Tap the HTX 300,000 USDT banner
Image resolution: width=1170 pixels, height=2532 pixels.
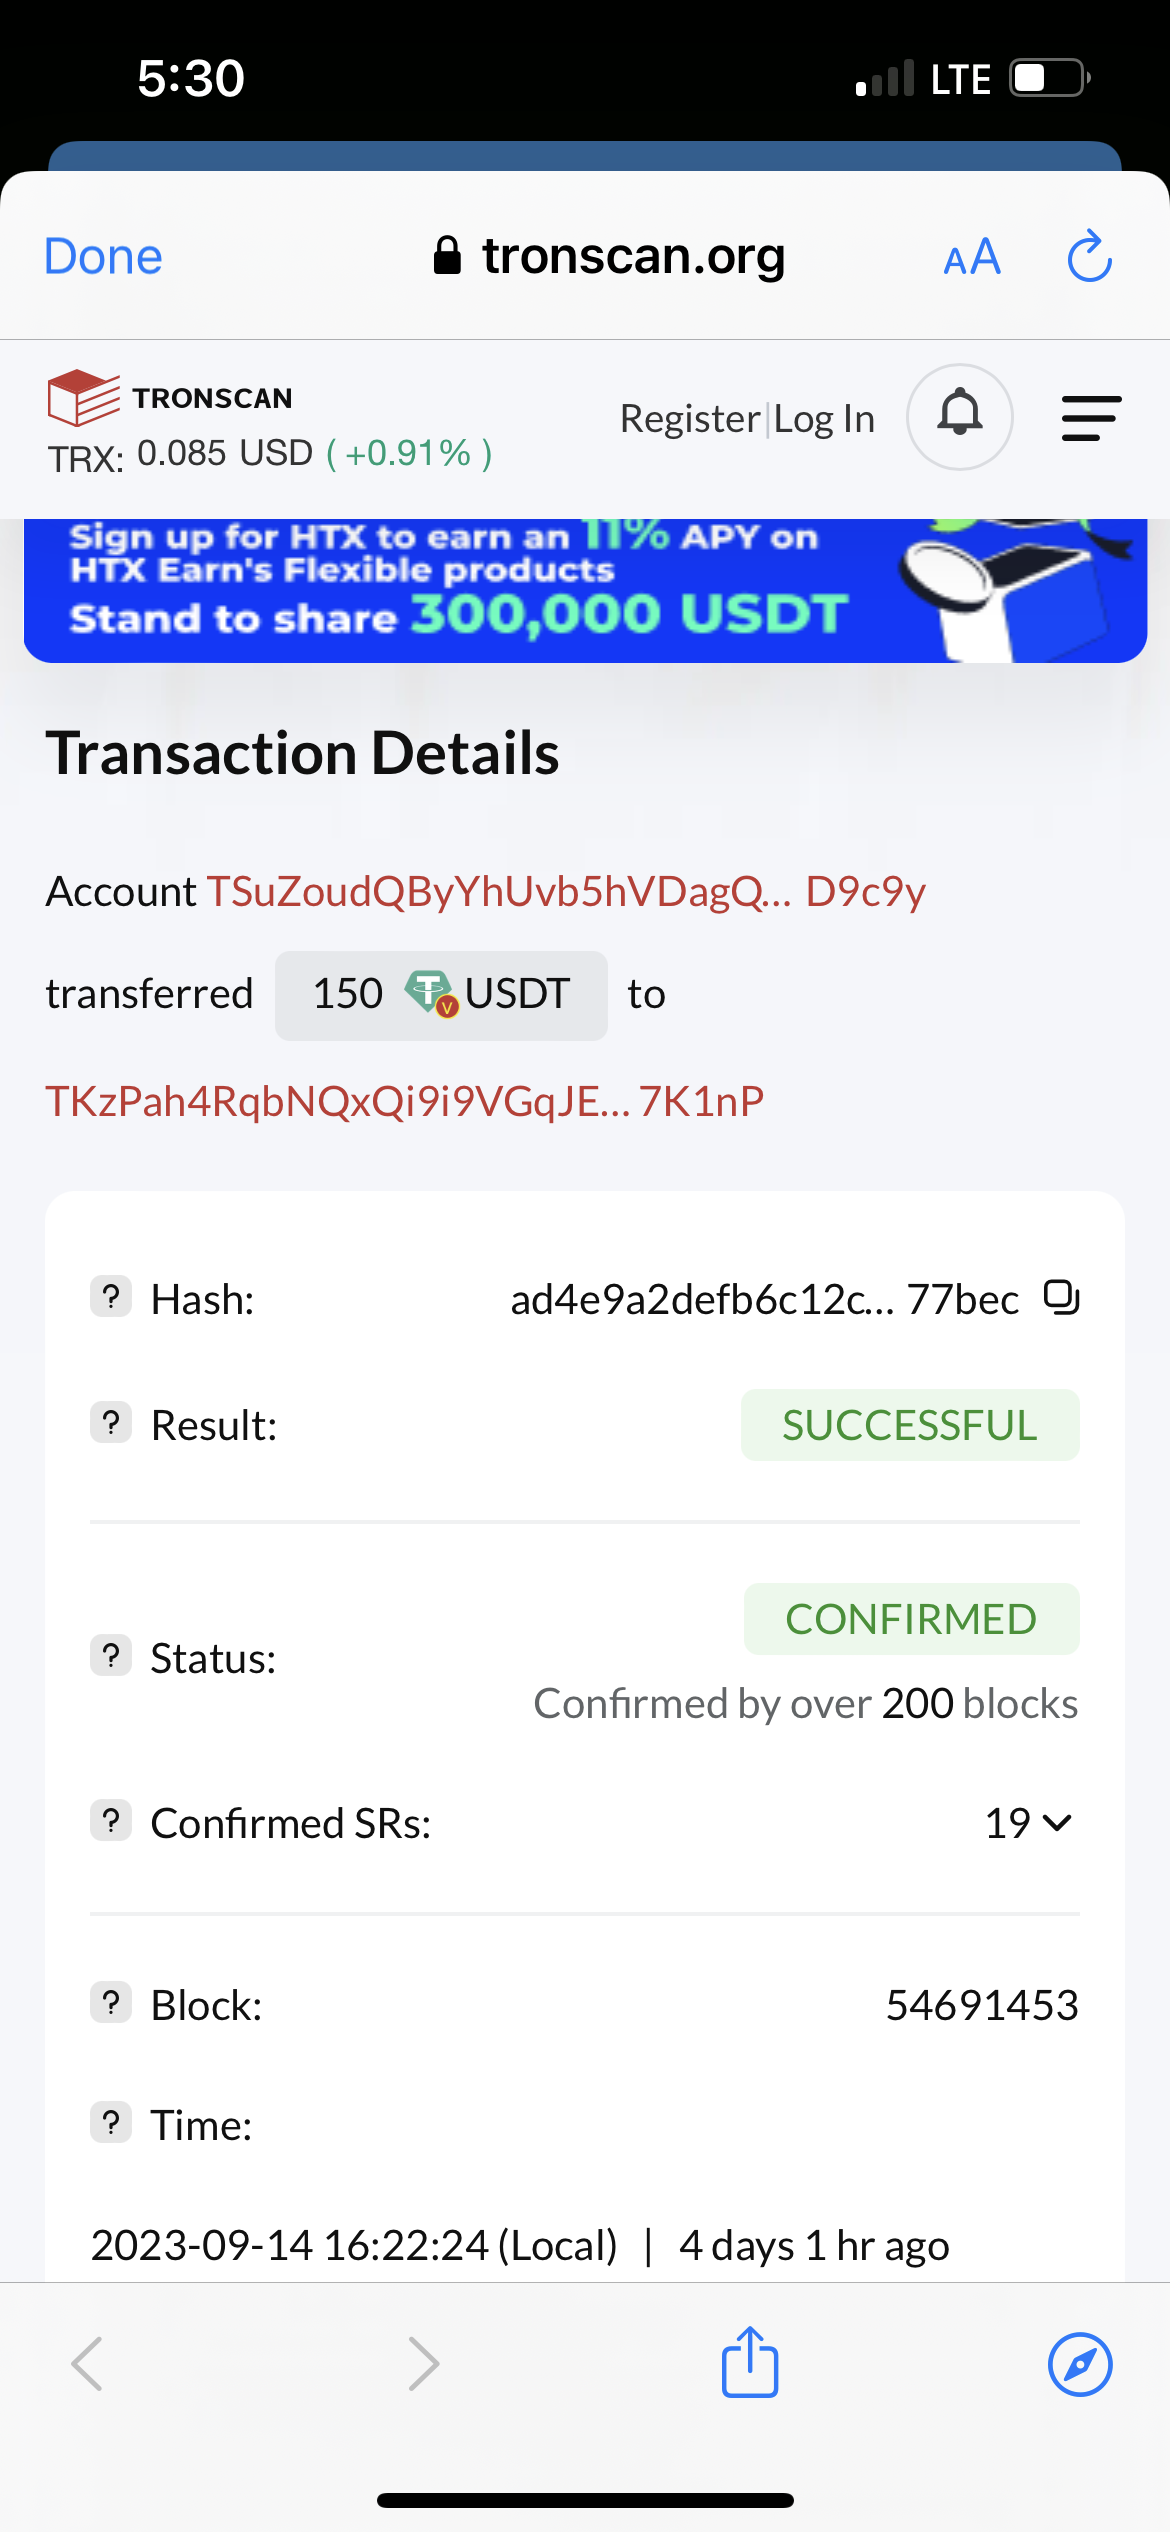click(x=585, y=590)
